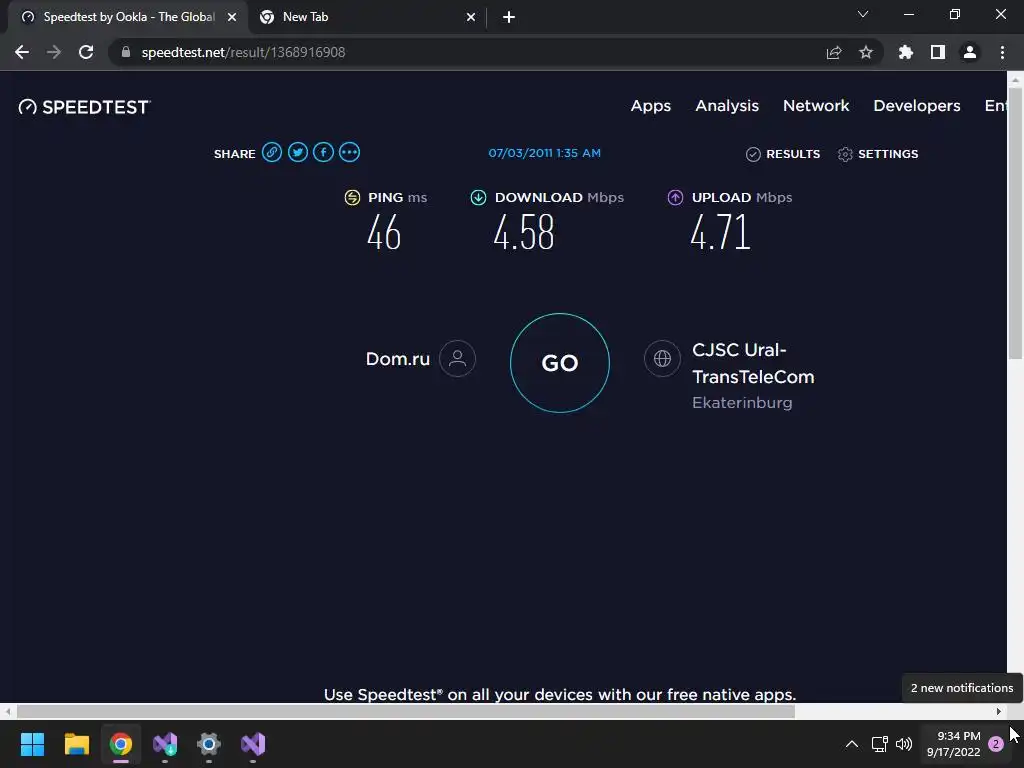Toggle the Chrome side panel
This screenshot has width=1024, height=768.
coord(938,52)
